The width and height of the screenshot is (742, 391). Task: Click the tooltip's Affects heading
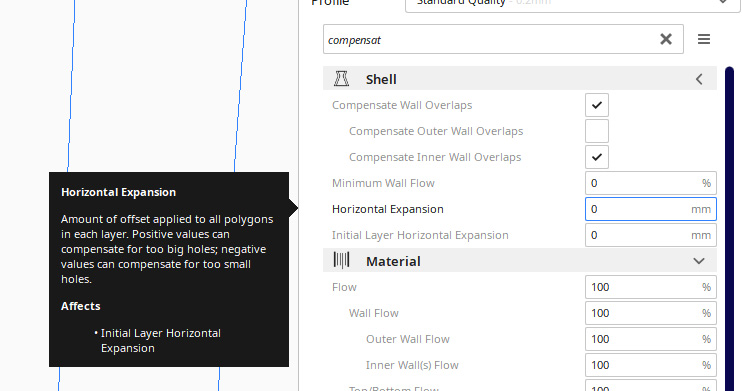tap(80, 306)
